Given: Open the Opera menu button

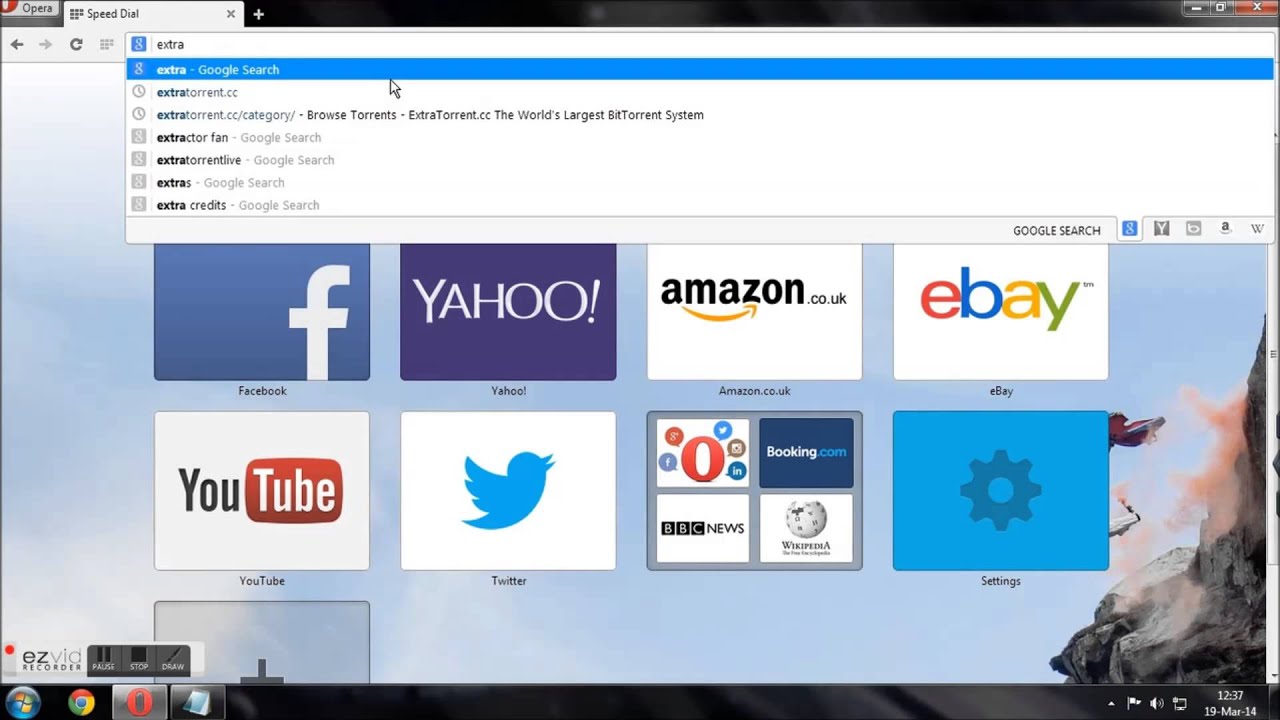Looking at the screenshot, I should (x=30, y=9).
